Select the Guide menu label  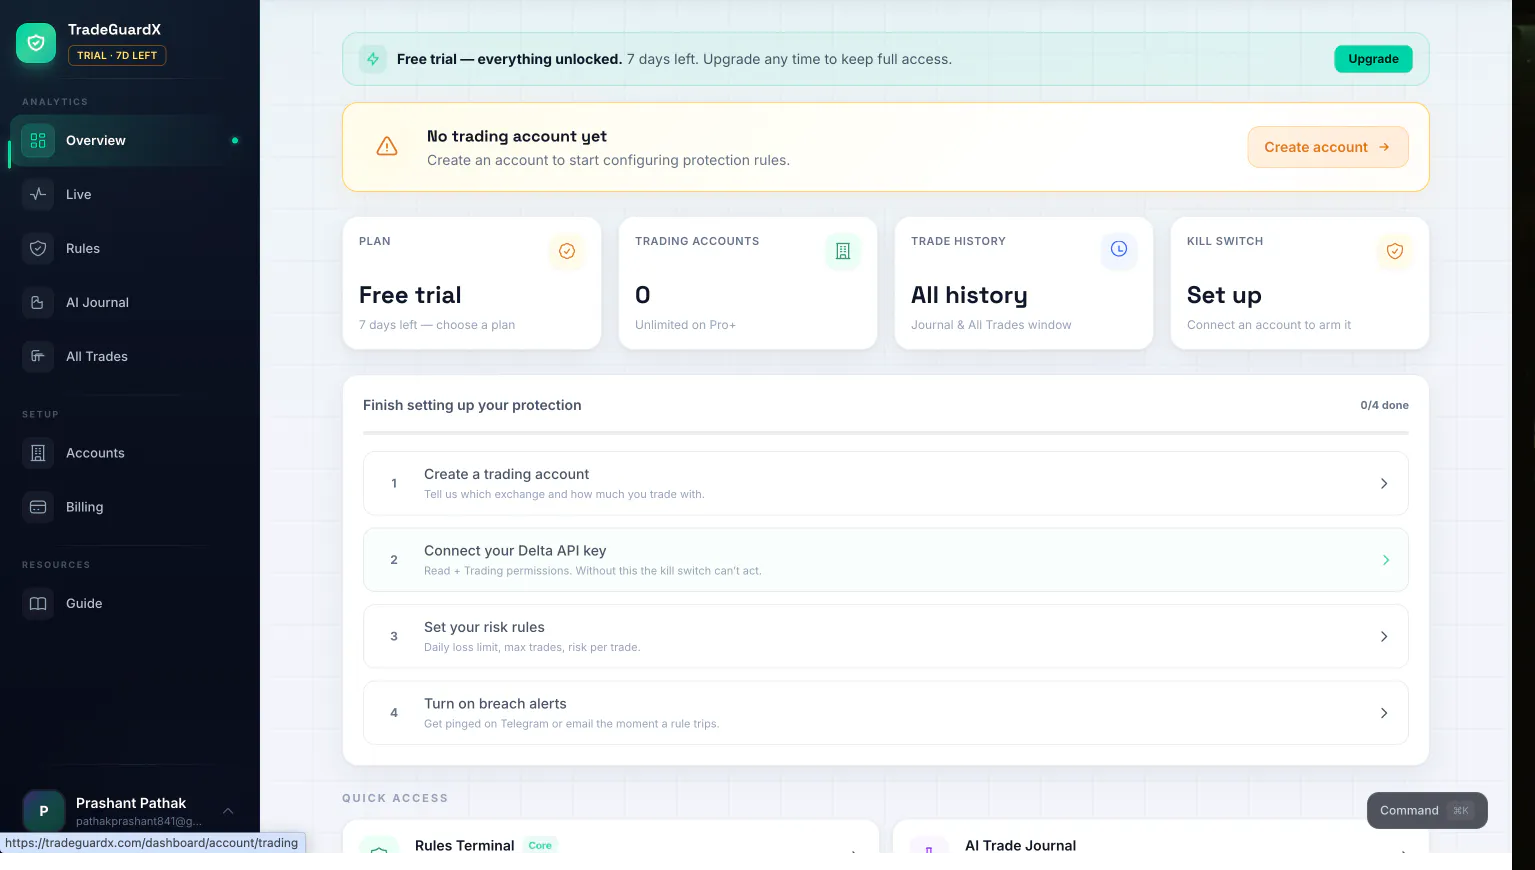(x=84, y=604)
